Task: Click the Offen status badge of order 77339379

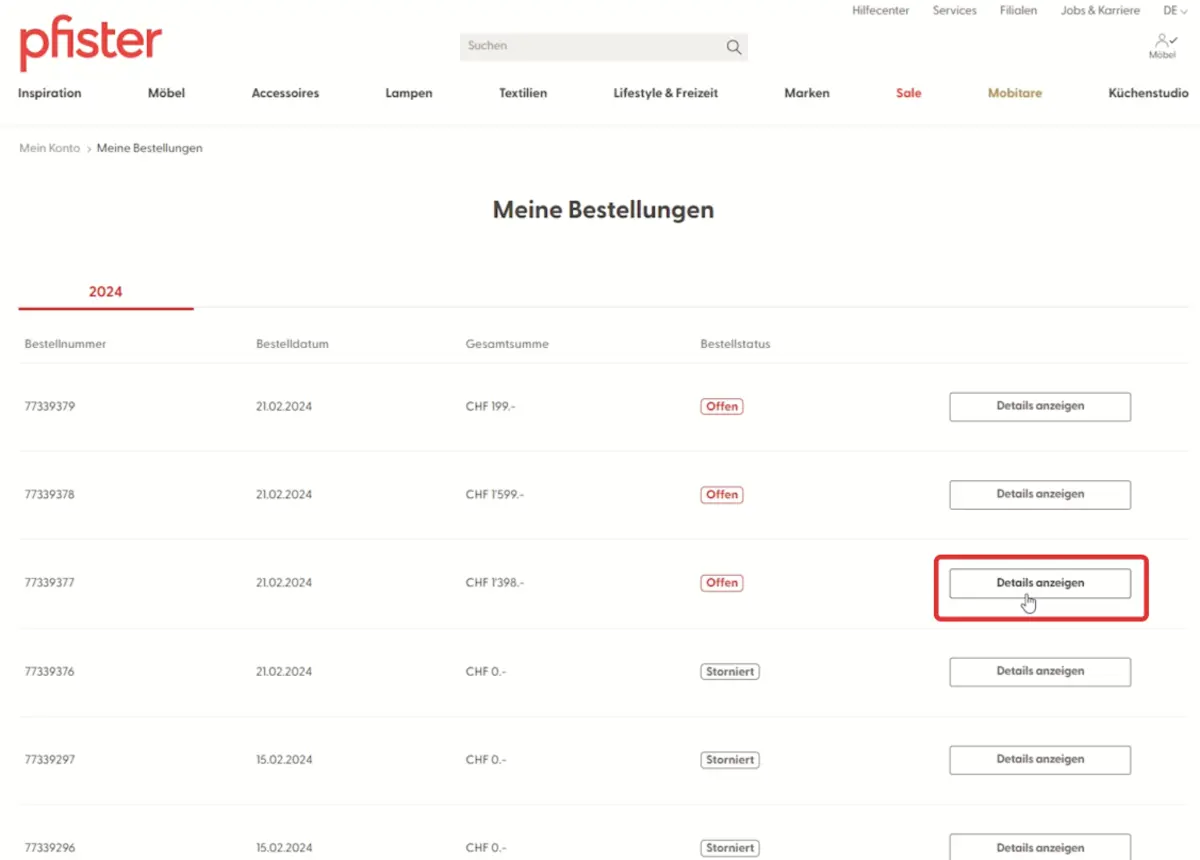Action: click(721, 407)
